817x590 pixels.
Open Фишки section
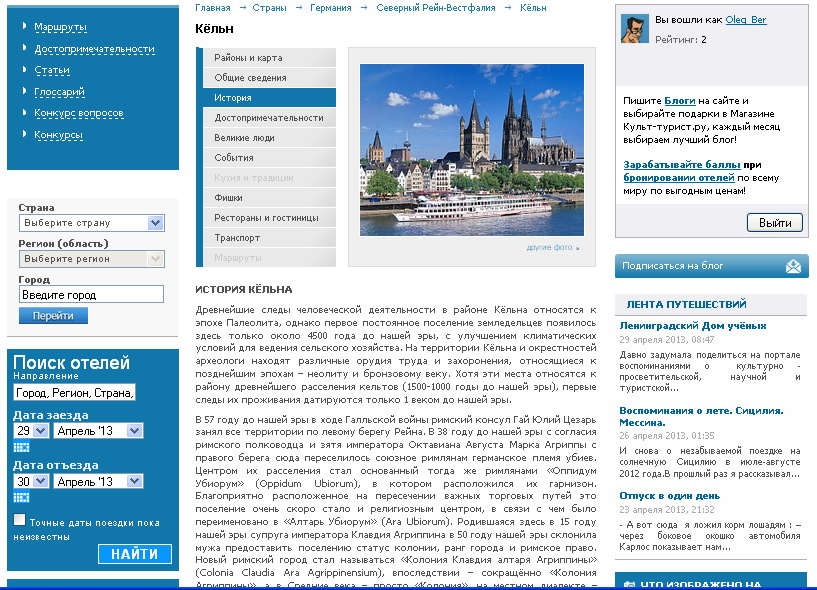[x=269, y=198]
